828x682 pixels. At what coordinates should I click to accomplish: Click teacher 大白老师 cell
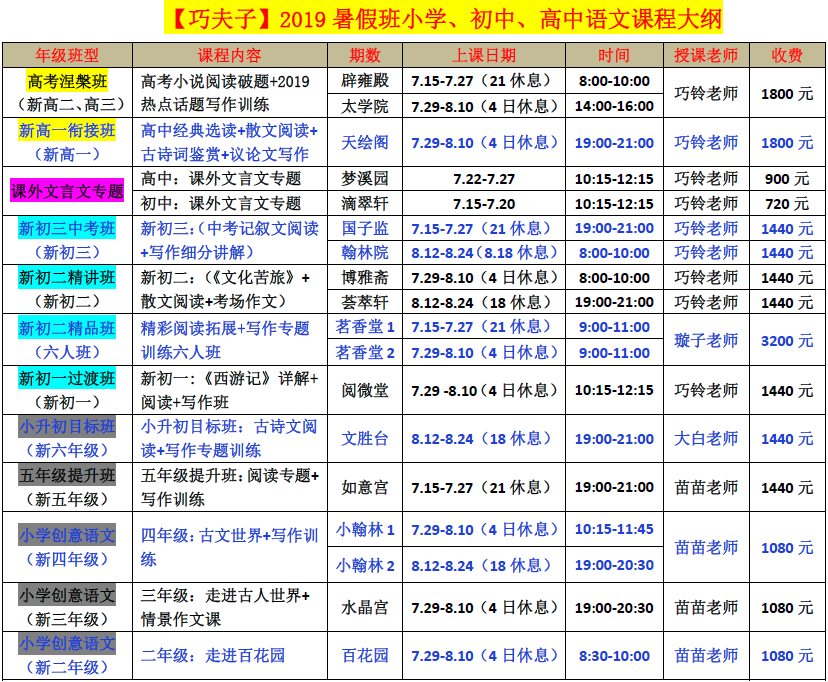tap(706, 438)
